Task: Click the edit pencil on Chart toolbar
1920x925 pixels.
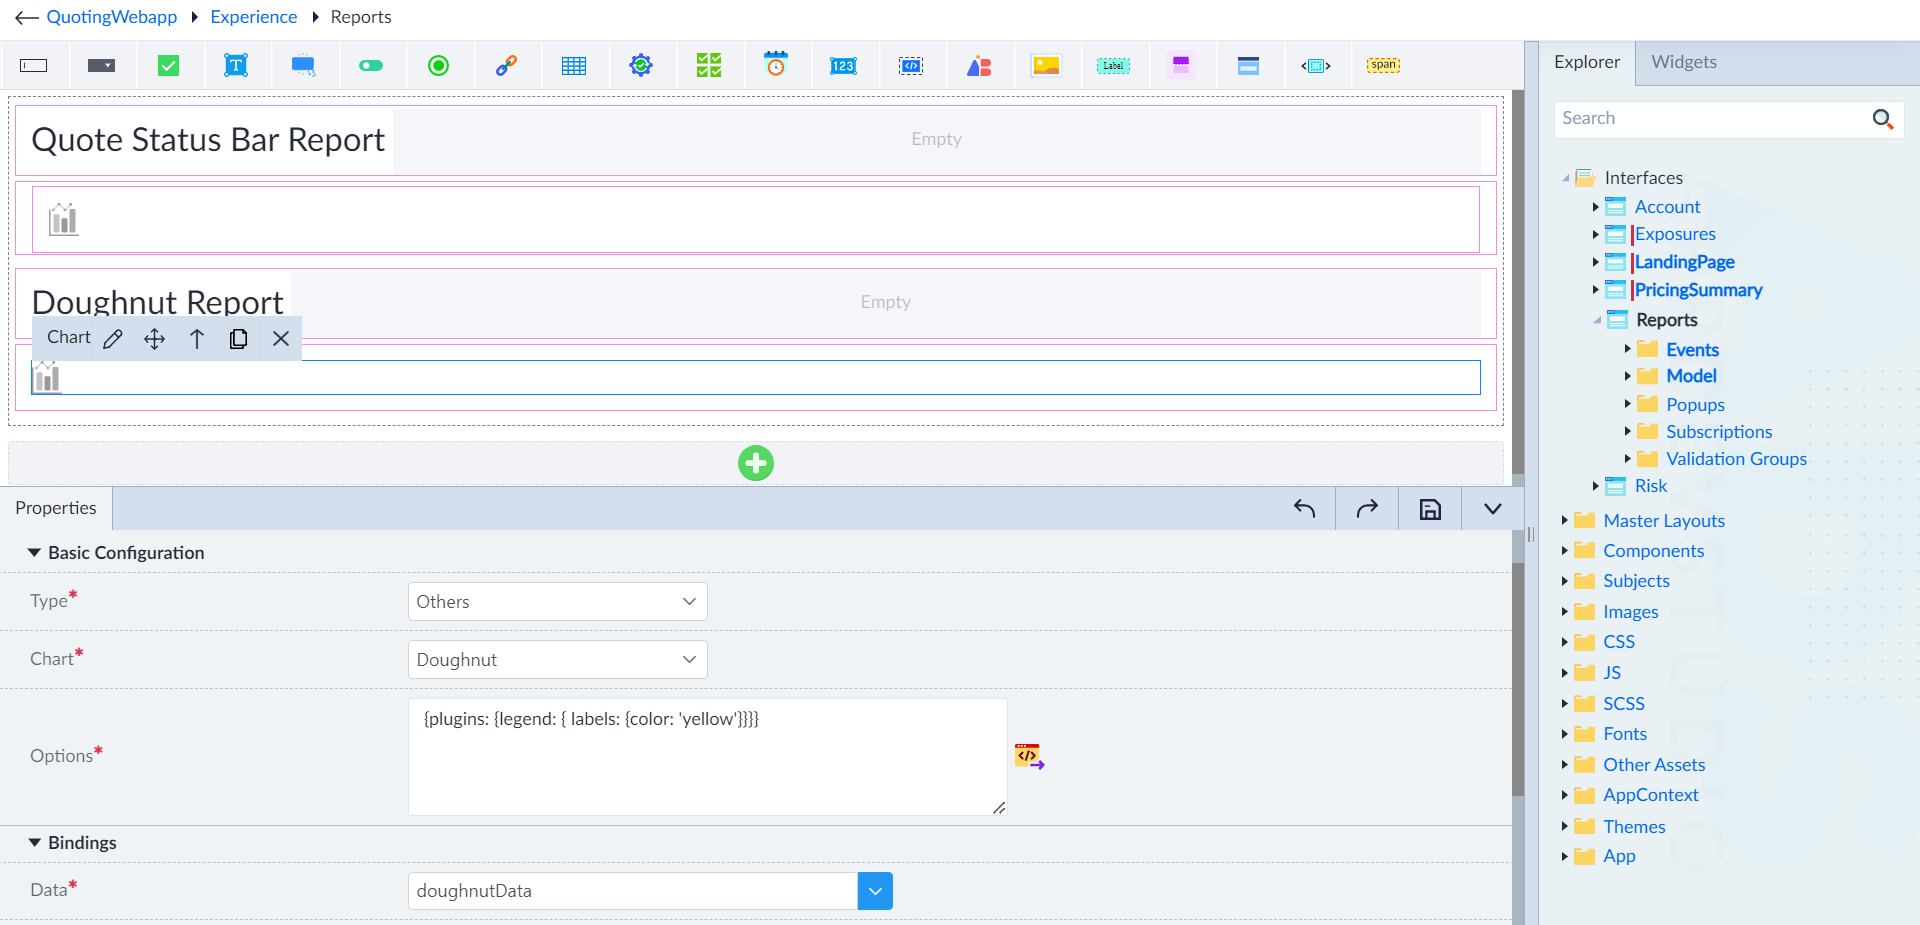Action: tap(113, 339)
